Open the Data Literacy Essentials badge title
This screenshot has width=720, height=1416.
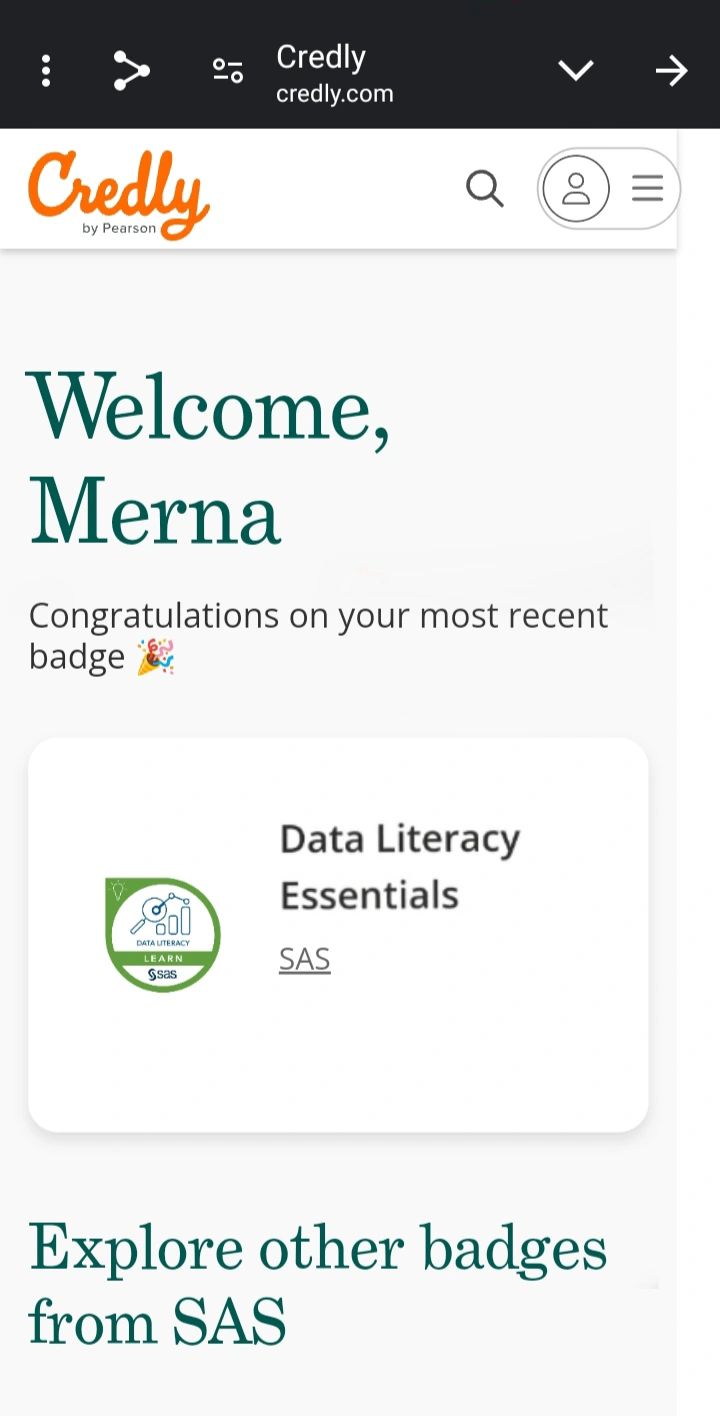pyautogui.click(x=400, y=866)
